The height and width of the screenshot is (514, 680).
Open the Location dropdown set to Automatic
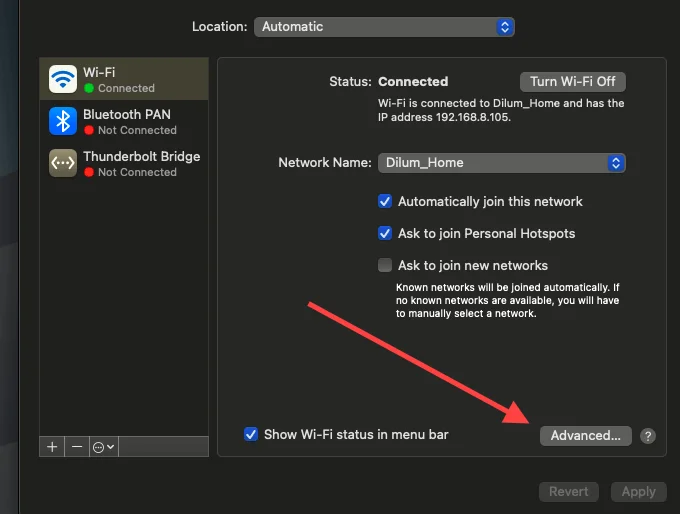click(x=384, y=27)
